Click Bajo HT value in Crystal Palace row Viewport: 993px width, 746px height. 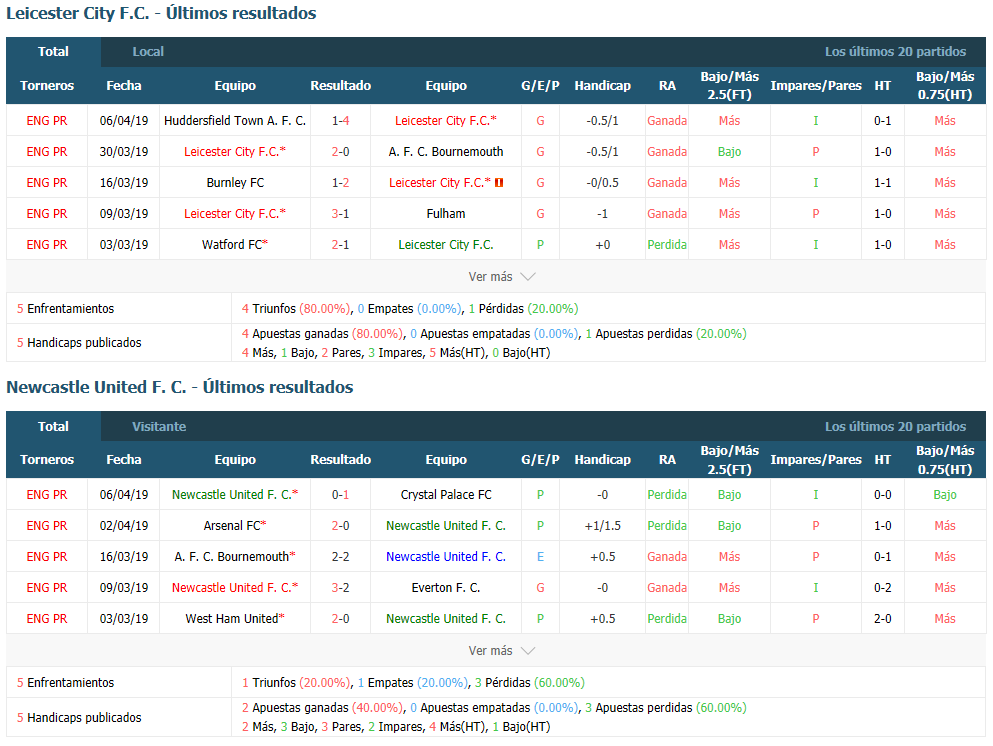click(945, 495)
